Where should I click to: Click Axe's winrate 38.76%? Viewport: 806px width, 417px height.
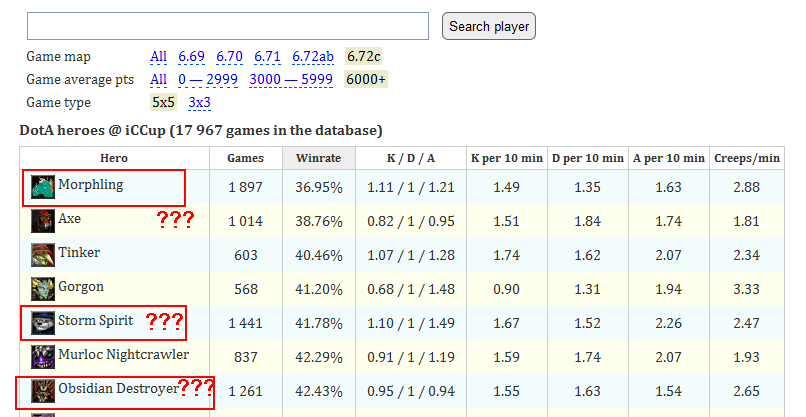(319, 221)
